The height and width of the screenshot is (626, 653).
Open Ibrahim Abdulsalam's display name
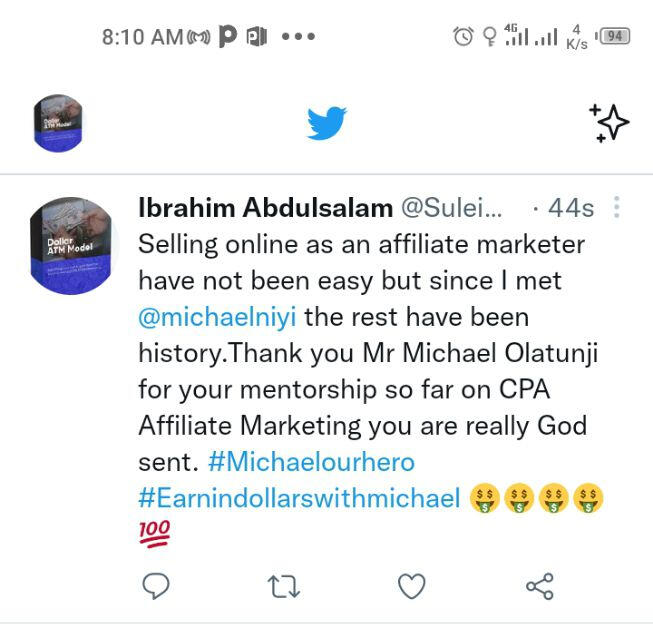pos(265,208)
